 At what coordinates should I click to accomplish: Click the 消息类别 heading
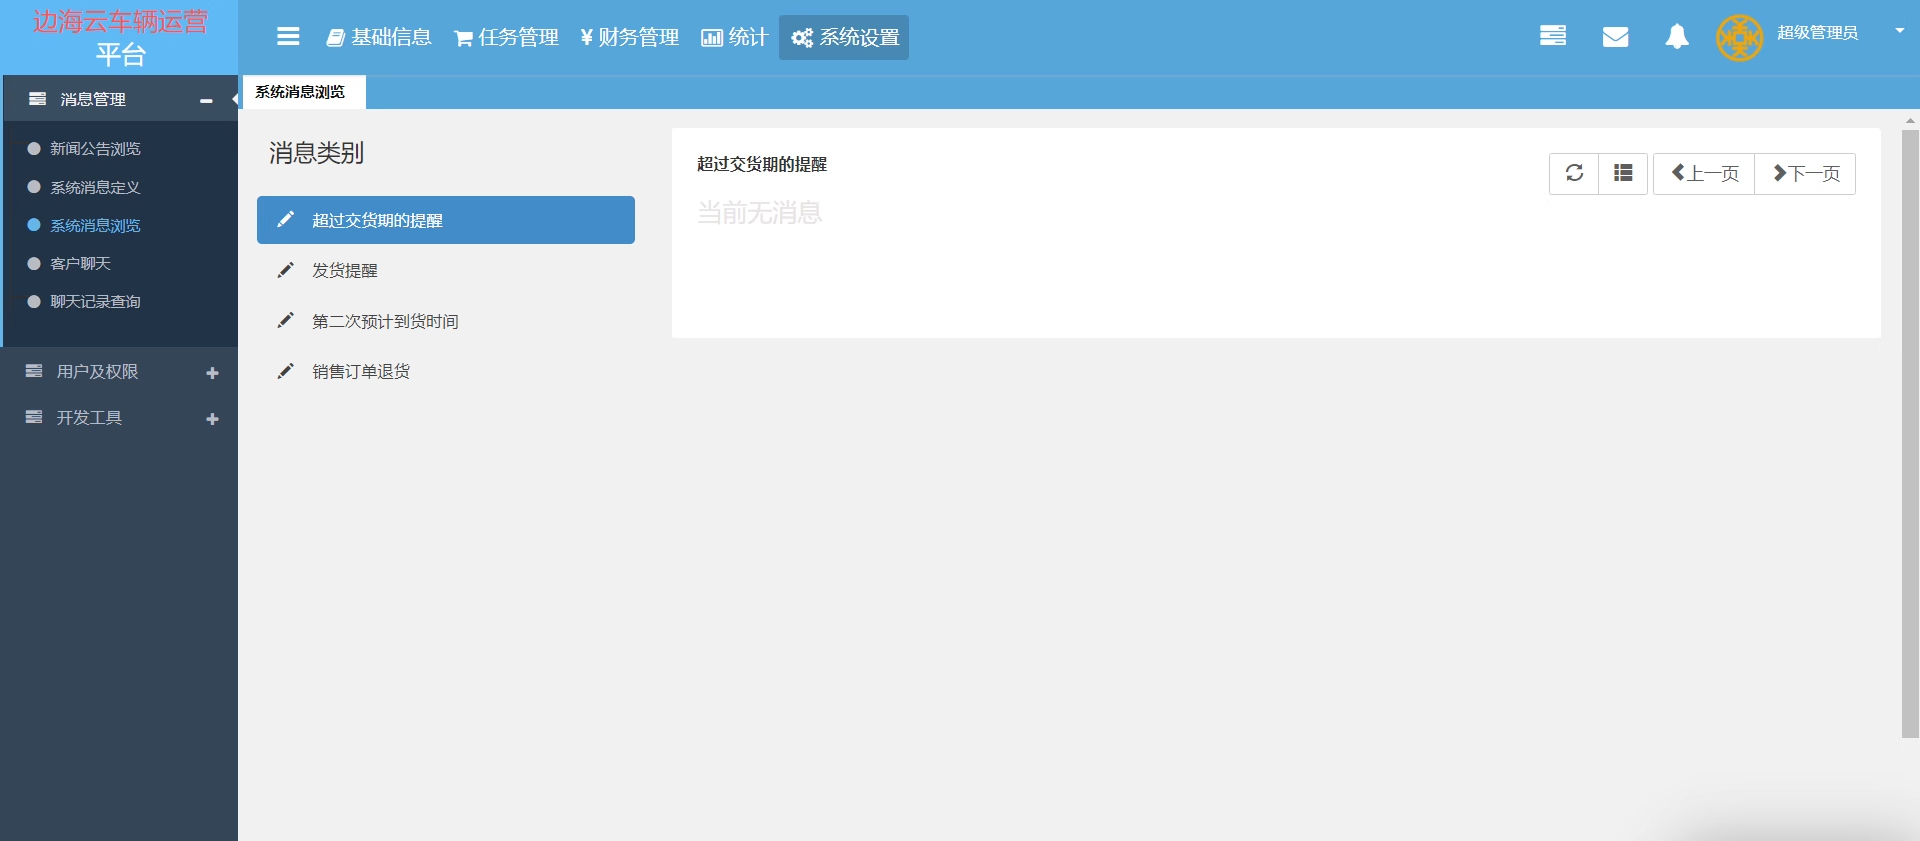click(x=316, y=153)
